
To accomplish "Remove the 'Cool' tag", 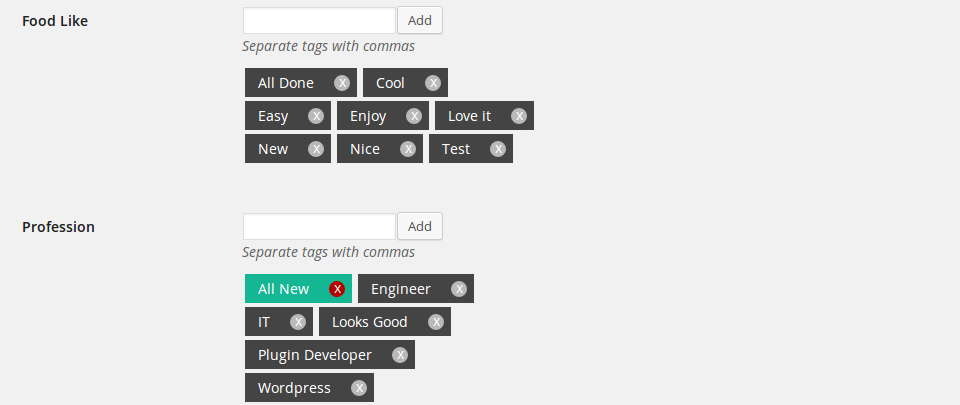I will 433,83.
